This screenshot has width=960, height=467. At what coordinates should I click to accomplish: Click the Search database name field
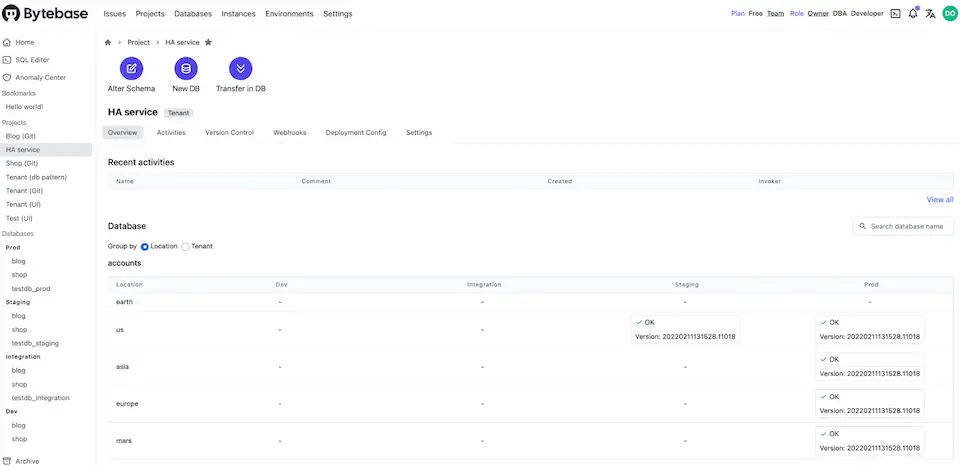click(x=904, y=227)
